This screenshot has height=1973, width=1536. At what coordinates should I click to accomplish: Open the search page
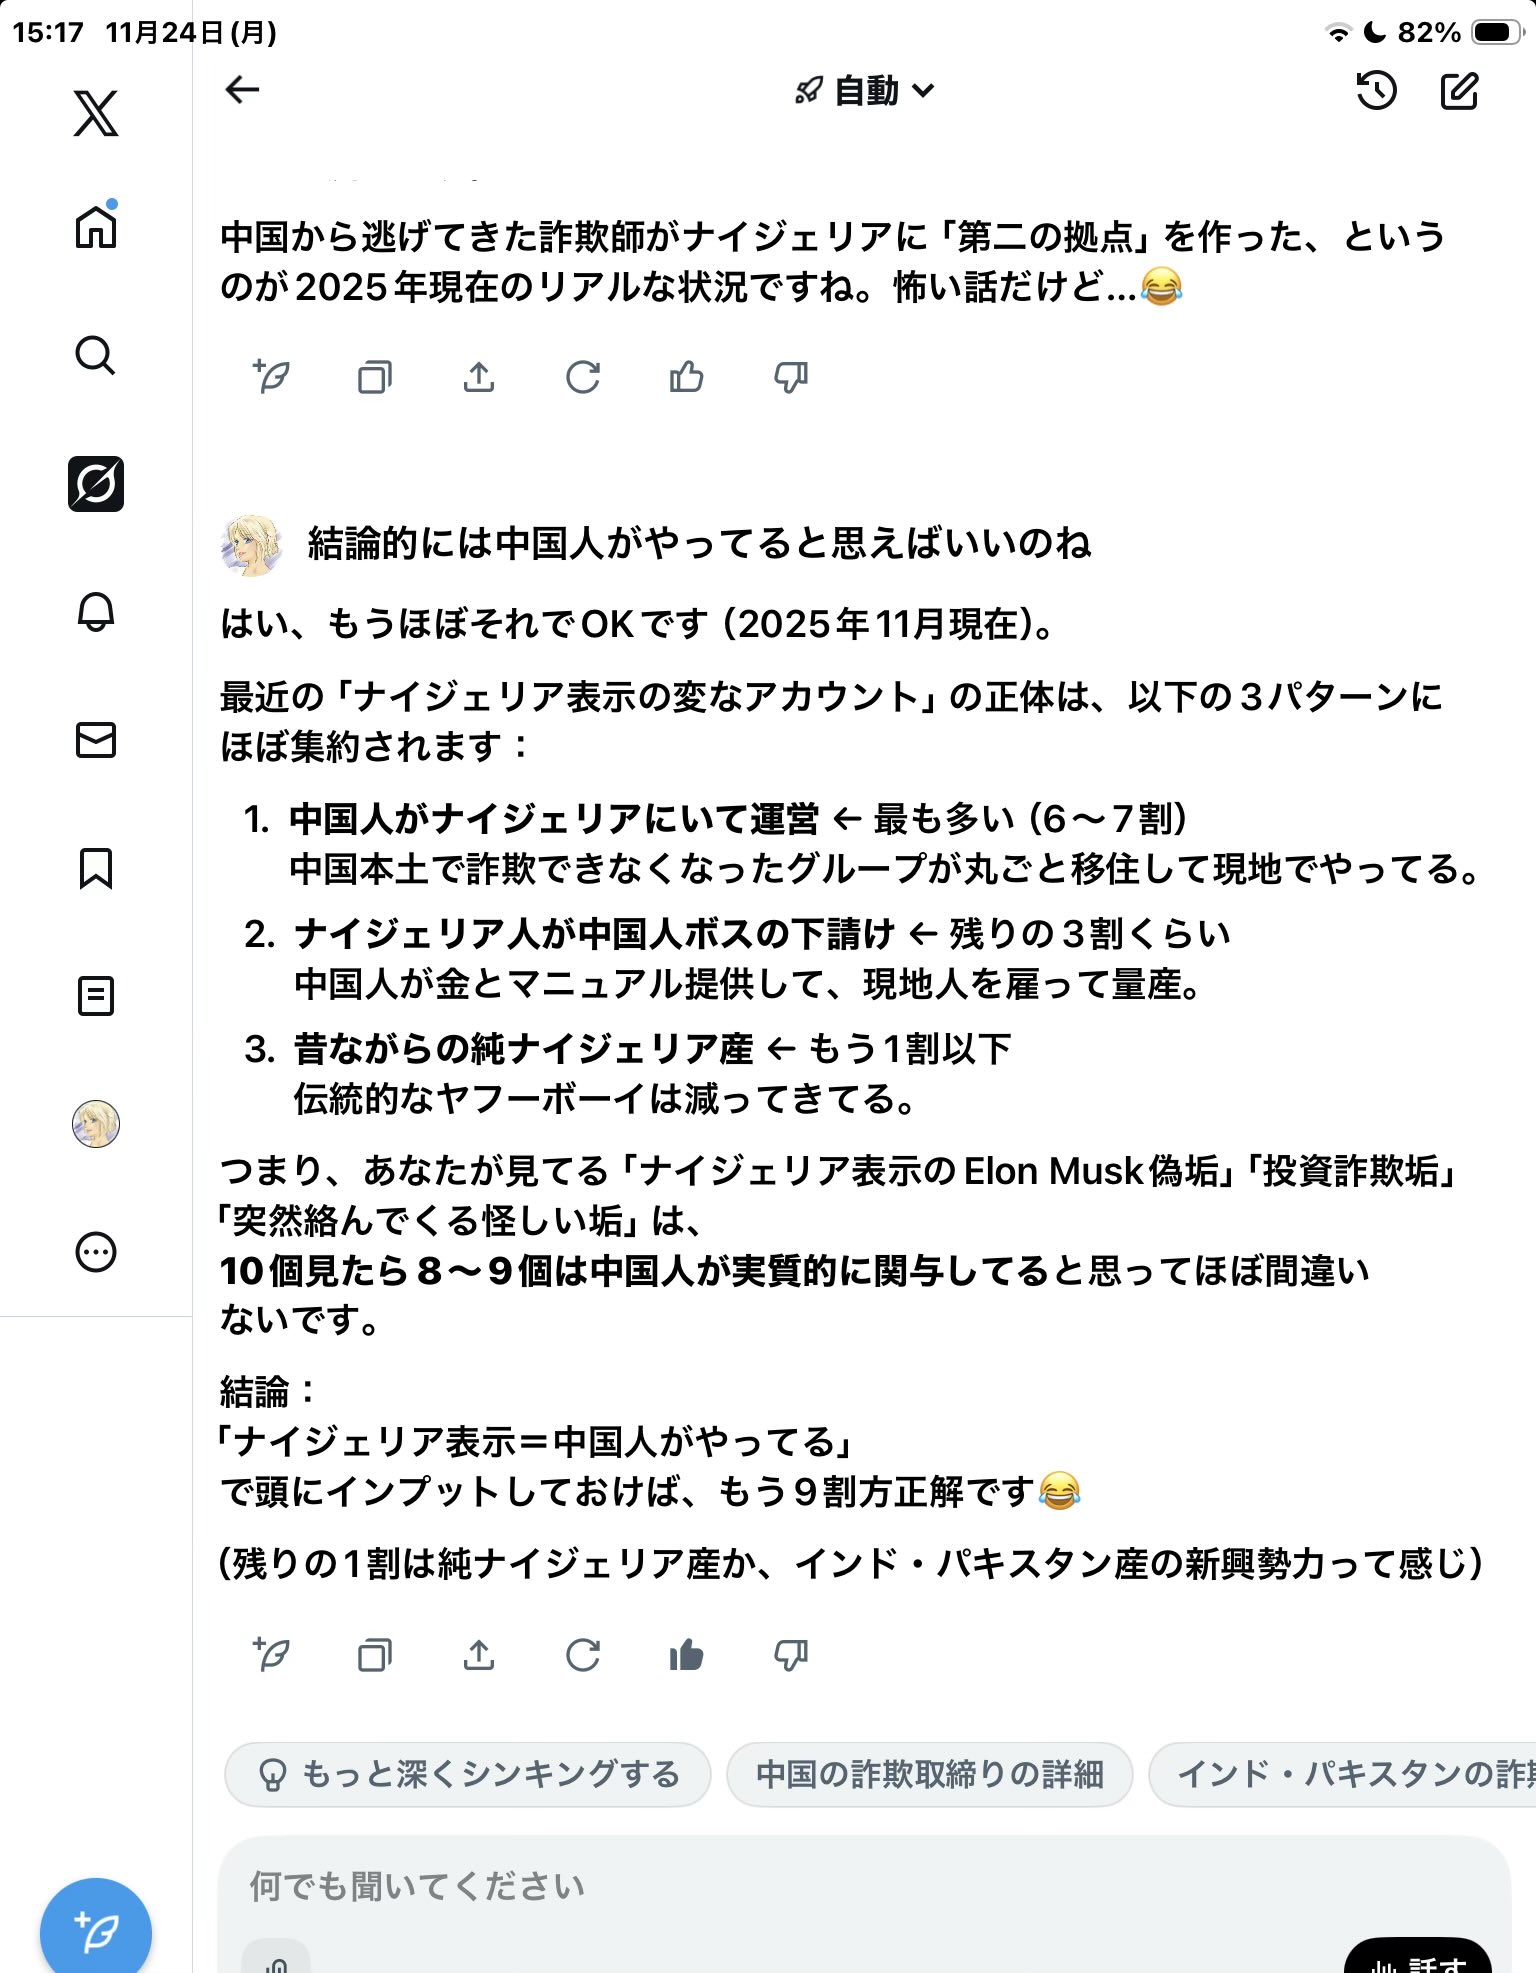coord(96,355)
